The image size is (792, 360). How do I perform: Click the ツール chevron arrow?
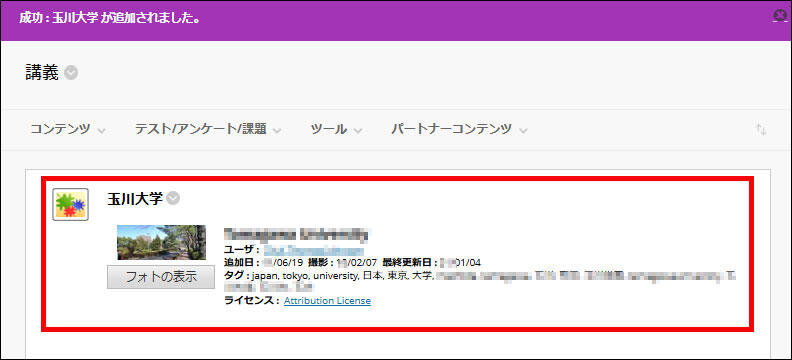tap(358, 130)
